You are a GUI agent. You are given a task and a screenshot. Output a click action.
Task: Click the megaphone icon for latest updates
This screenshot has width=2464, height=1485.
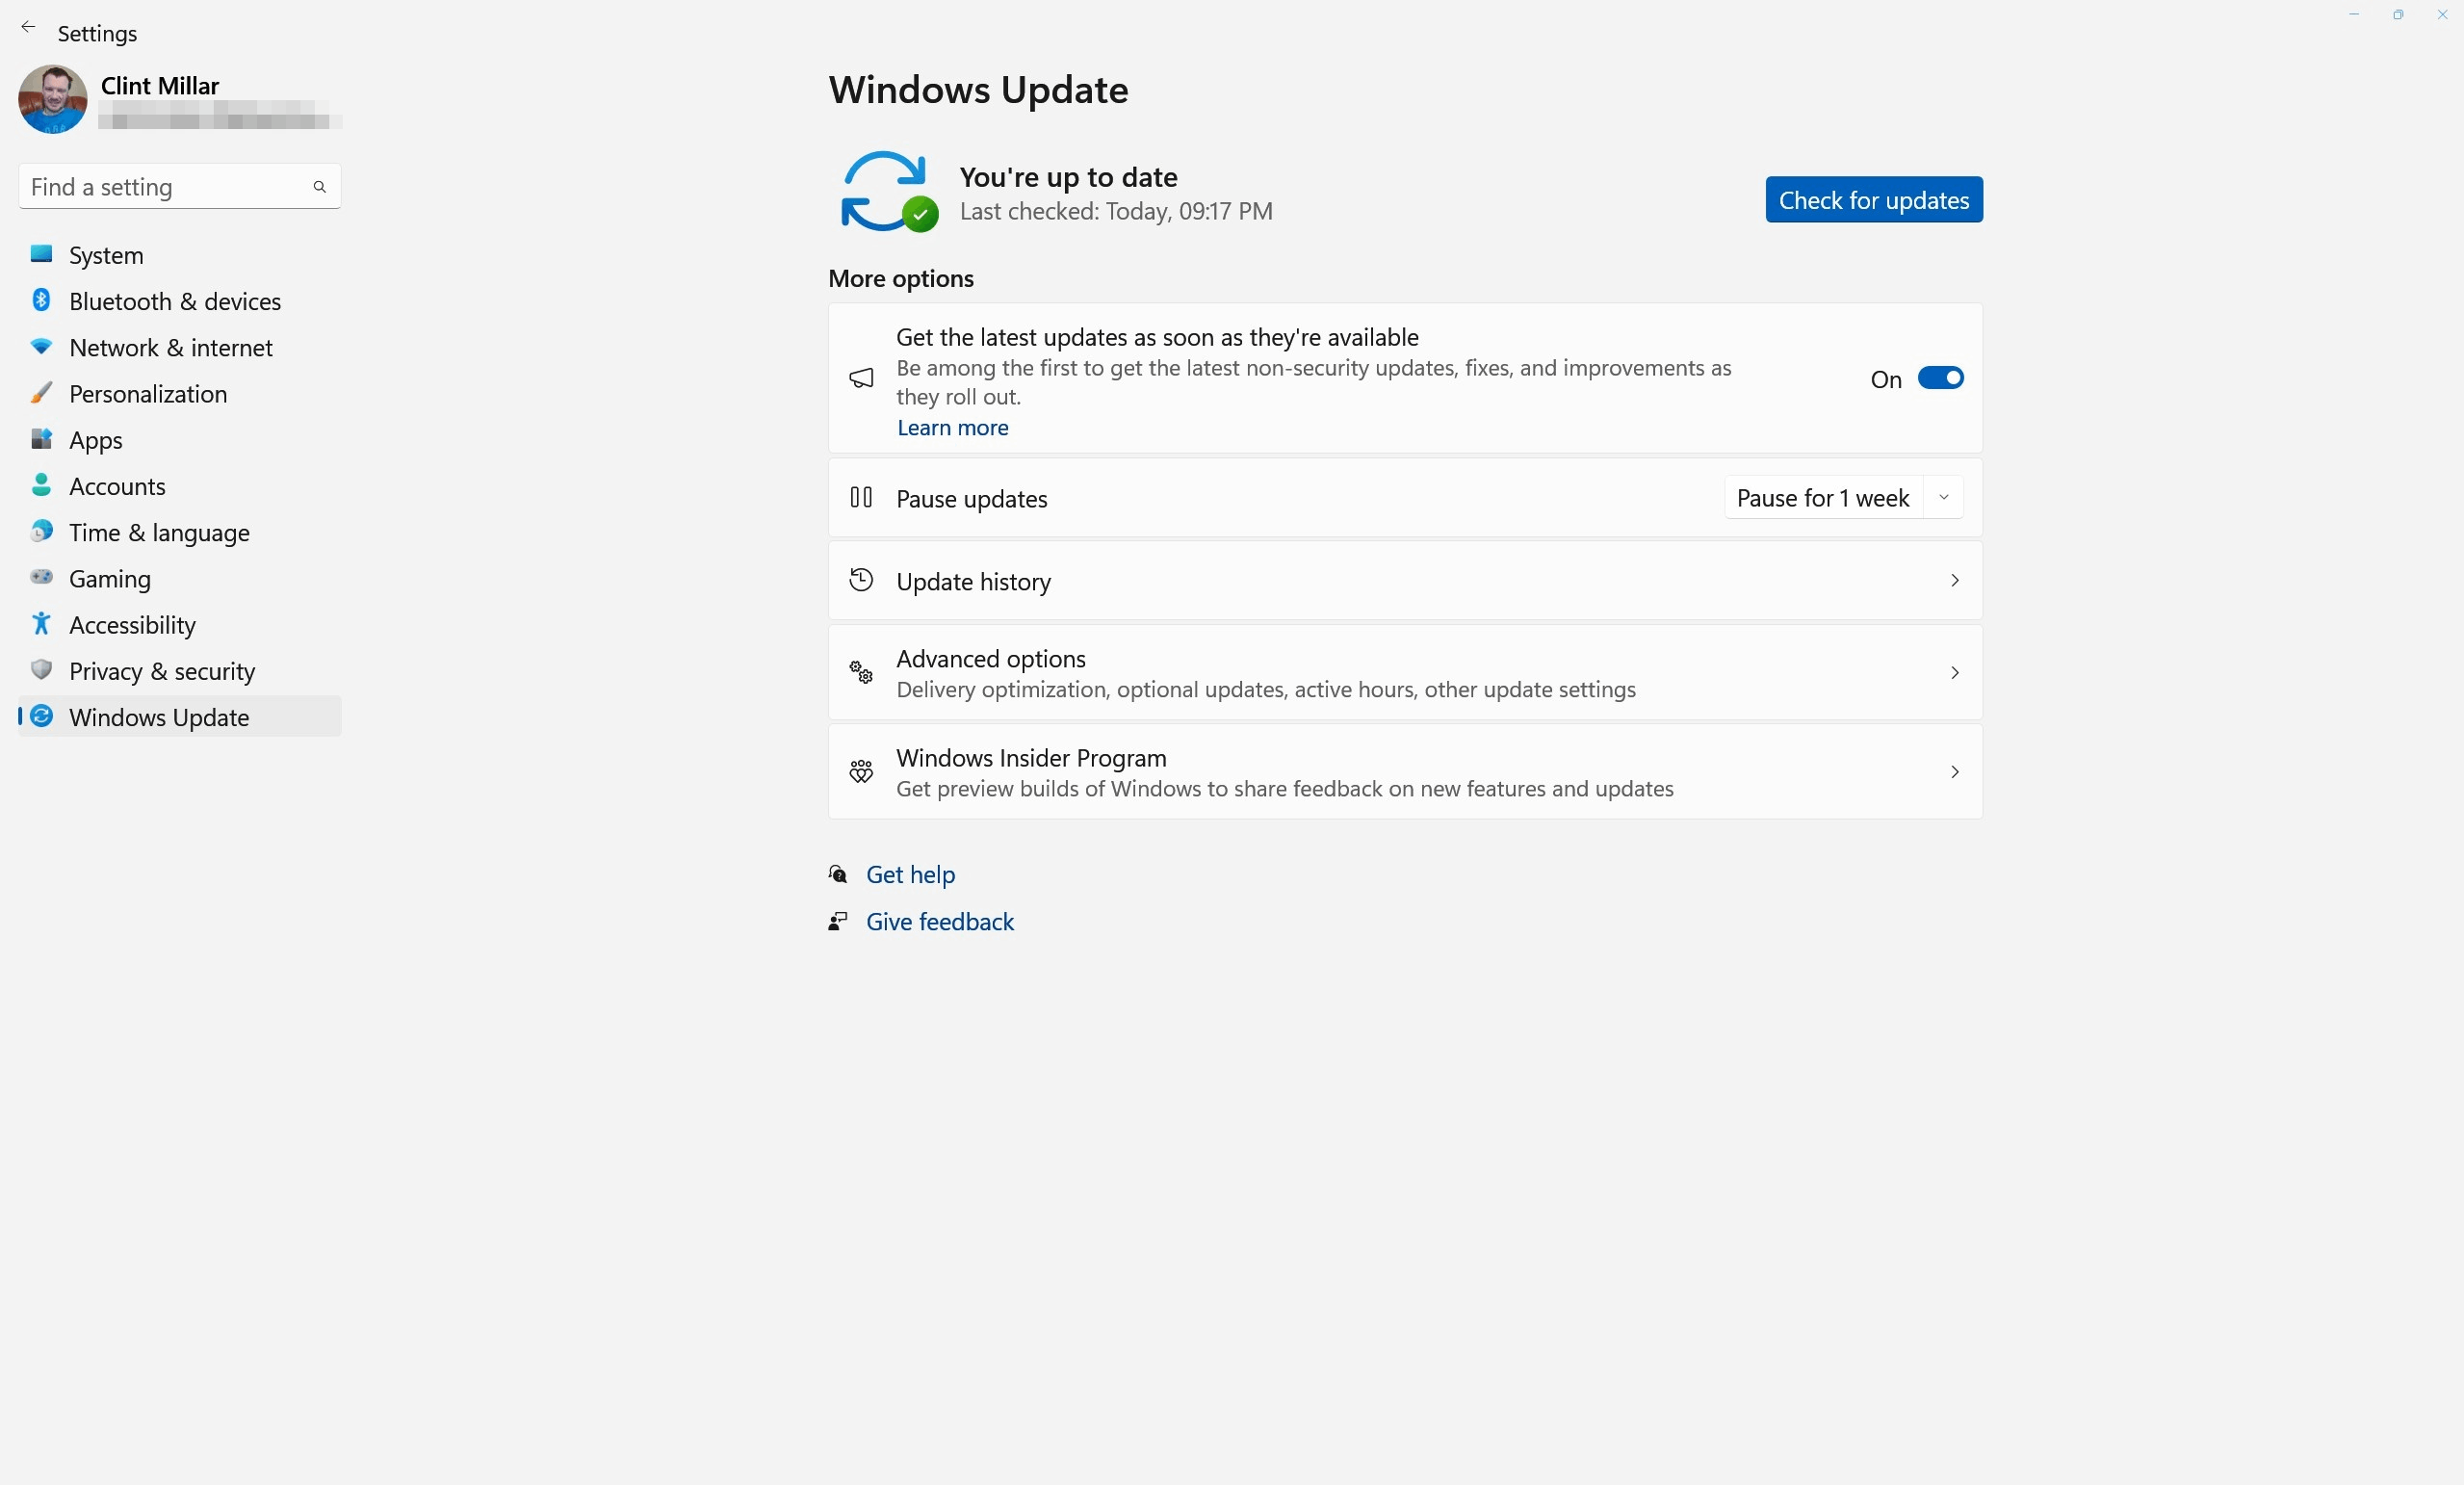point(861,378)
